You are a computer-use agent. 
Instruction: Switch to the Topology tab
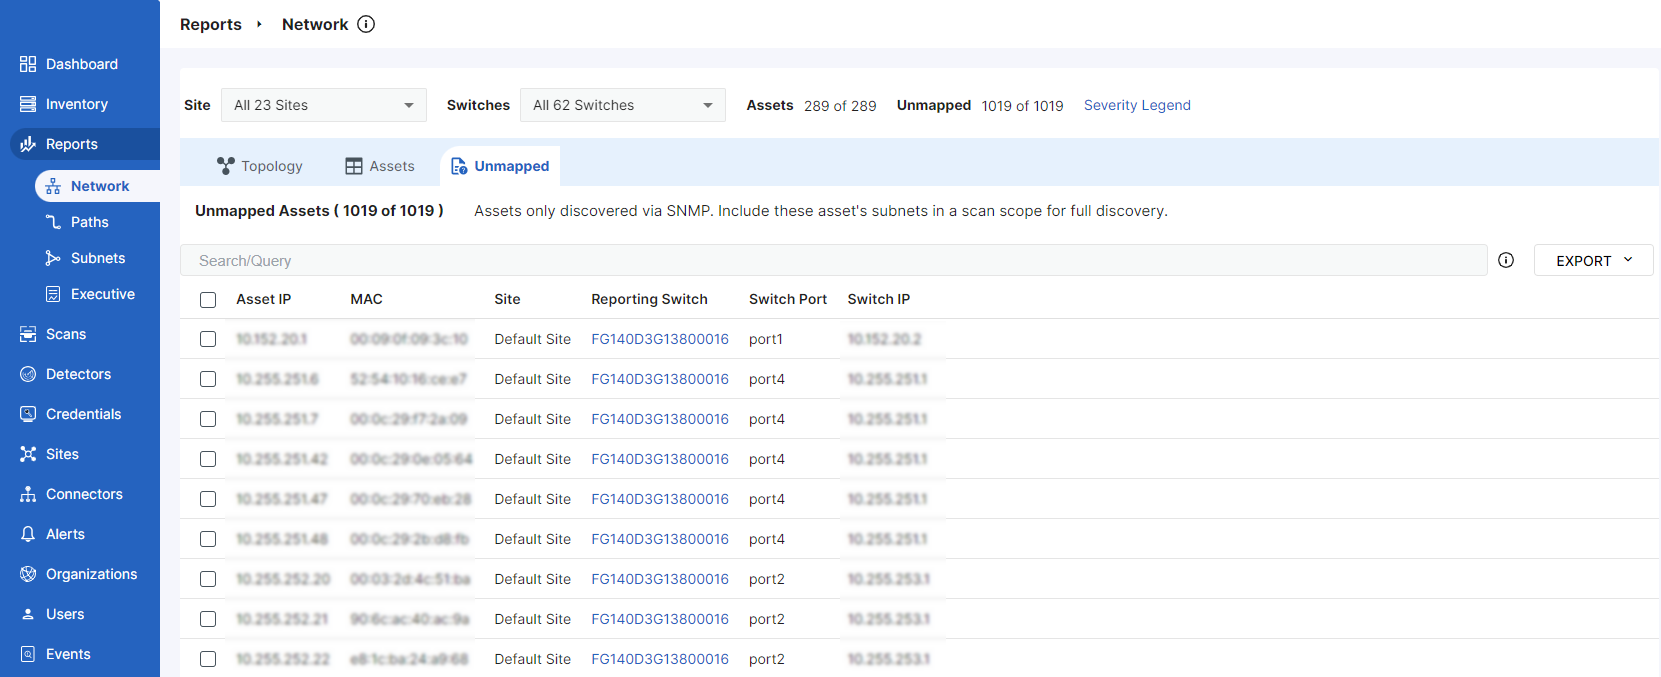(x=260, y=166)
